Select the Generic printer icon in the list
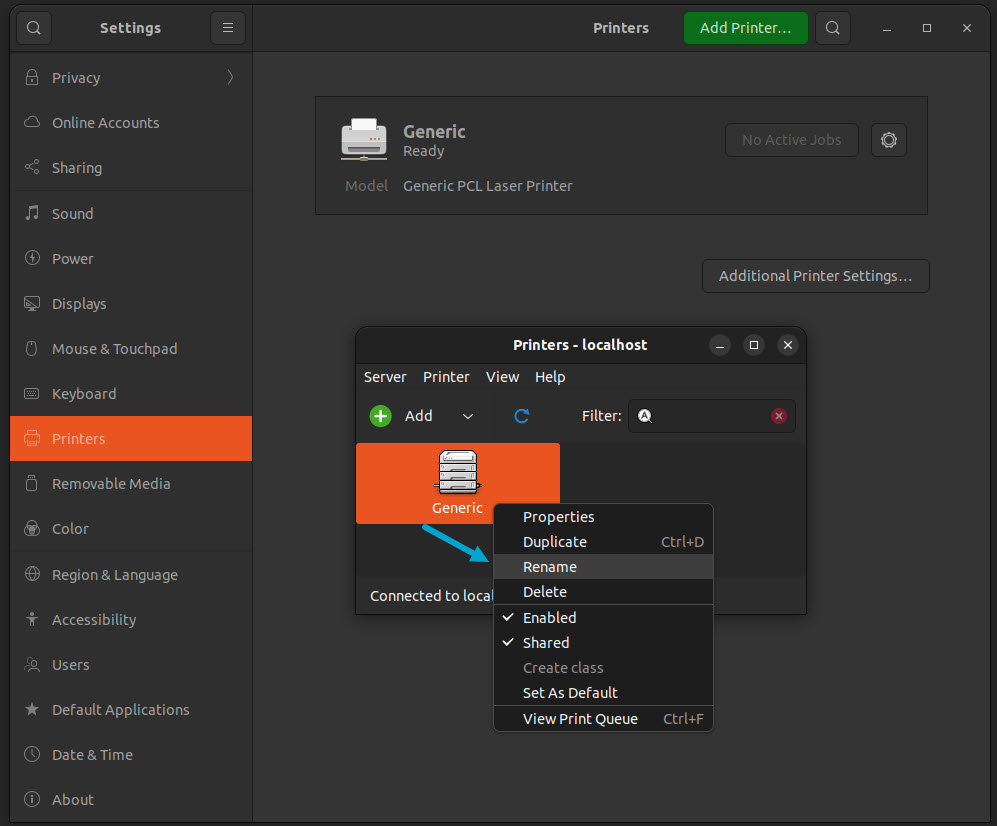 coord(457,477)
